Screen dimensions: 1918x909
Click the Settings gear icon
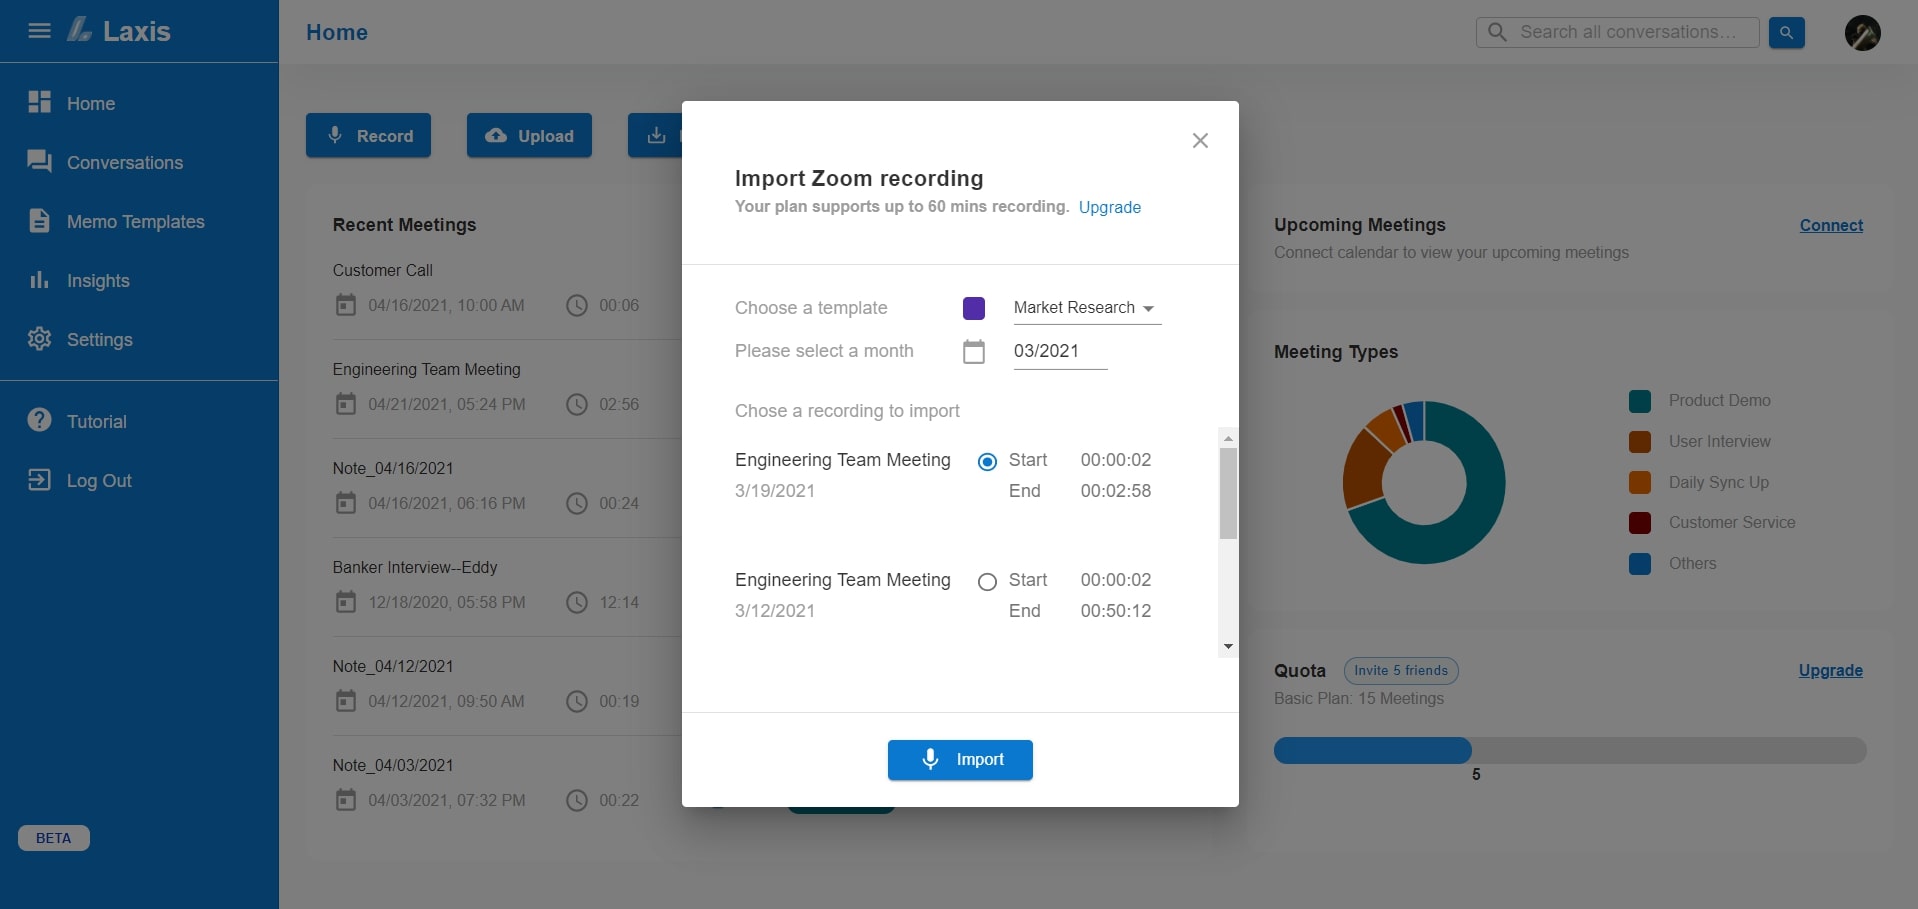coord(39,338)
